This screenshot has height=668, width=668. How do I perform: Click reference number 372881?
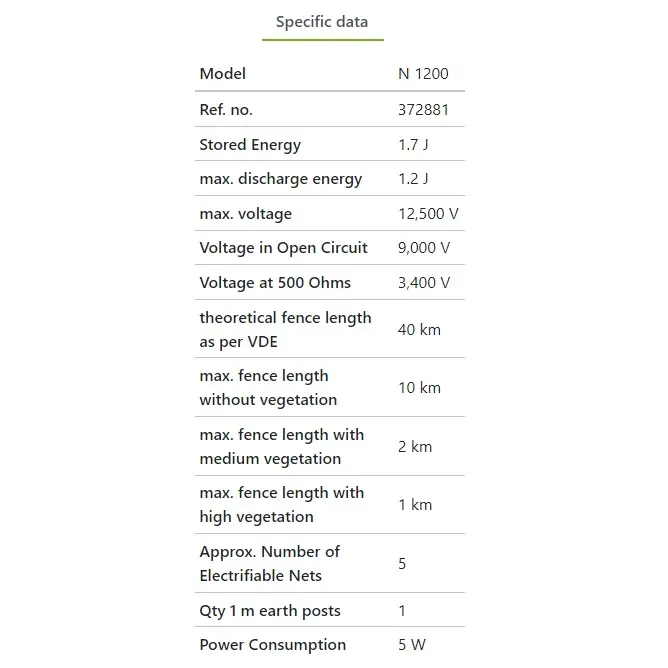423,110
